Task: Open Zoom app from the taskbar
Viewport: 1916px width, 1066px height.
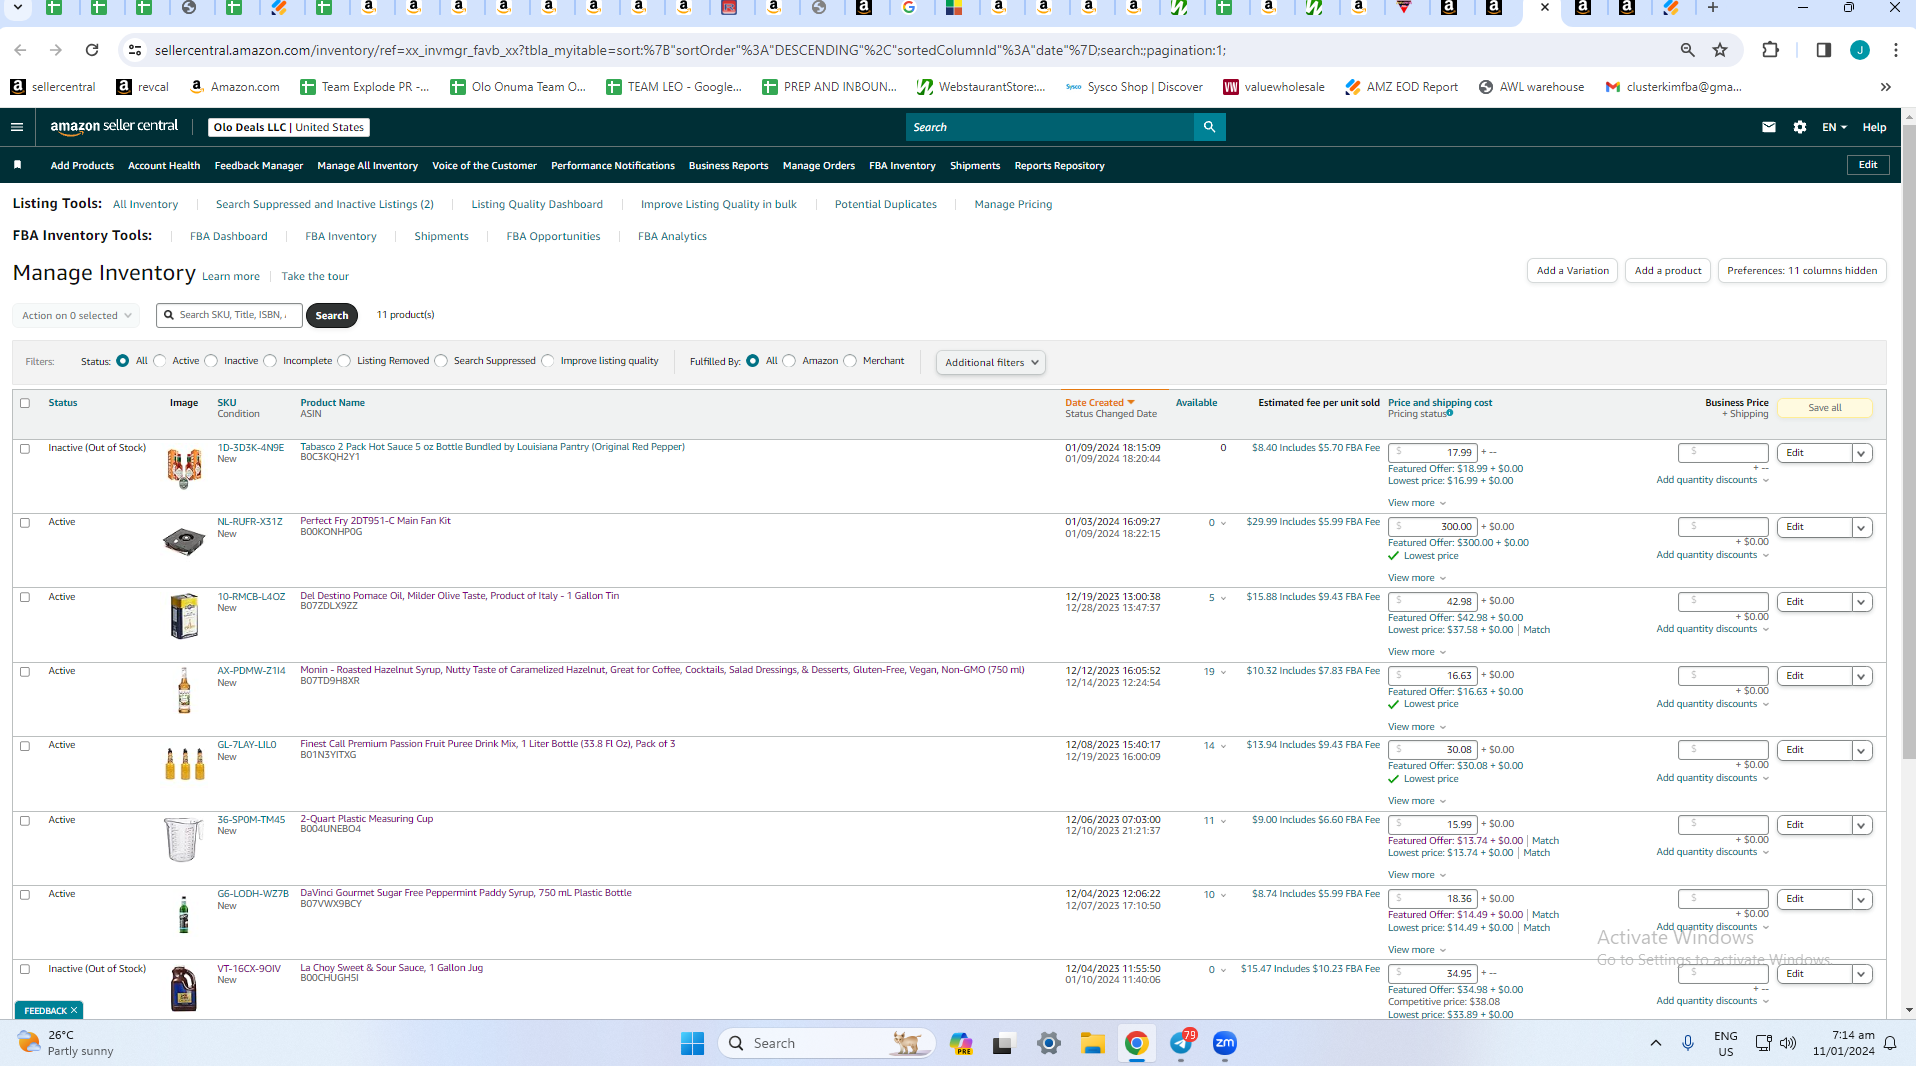Action: tap(1225, 1043)
